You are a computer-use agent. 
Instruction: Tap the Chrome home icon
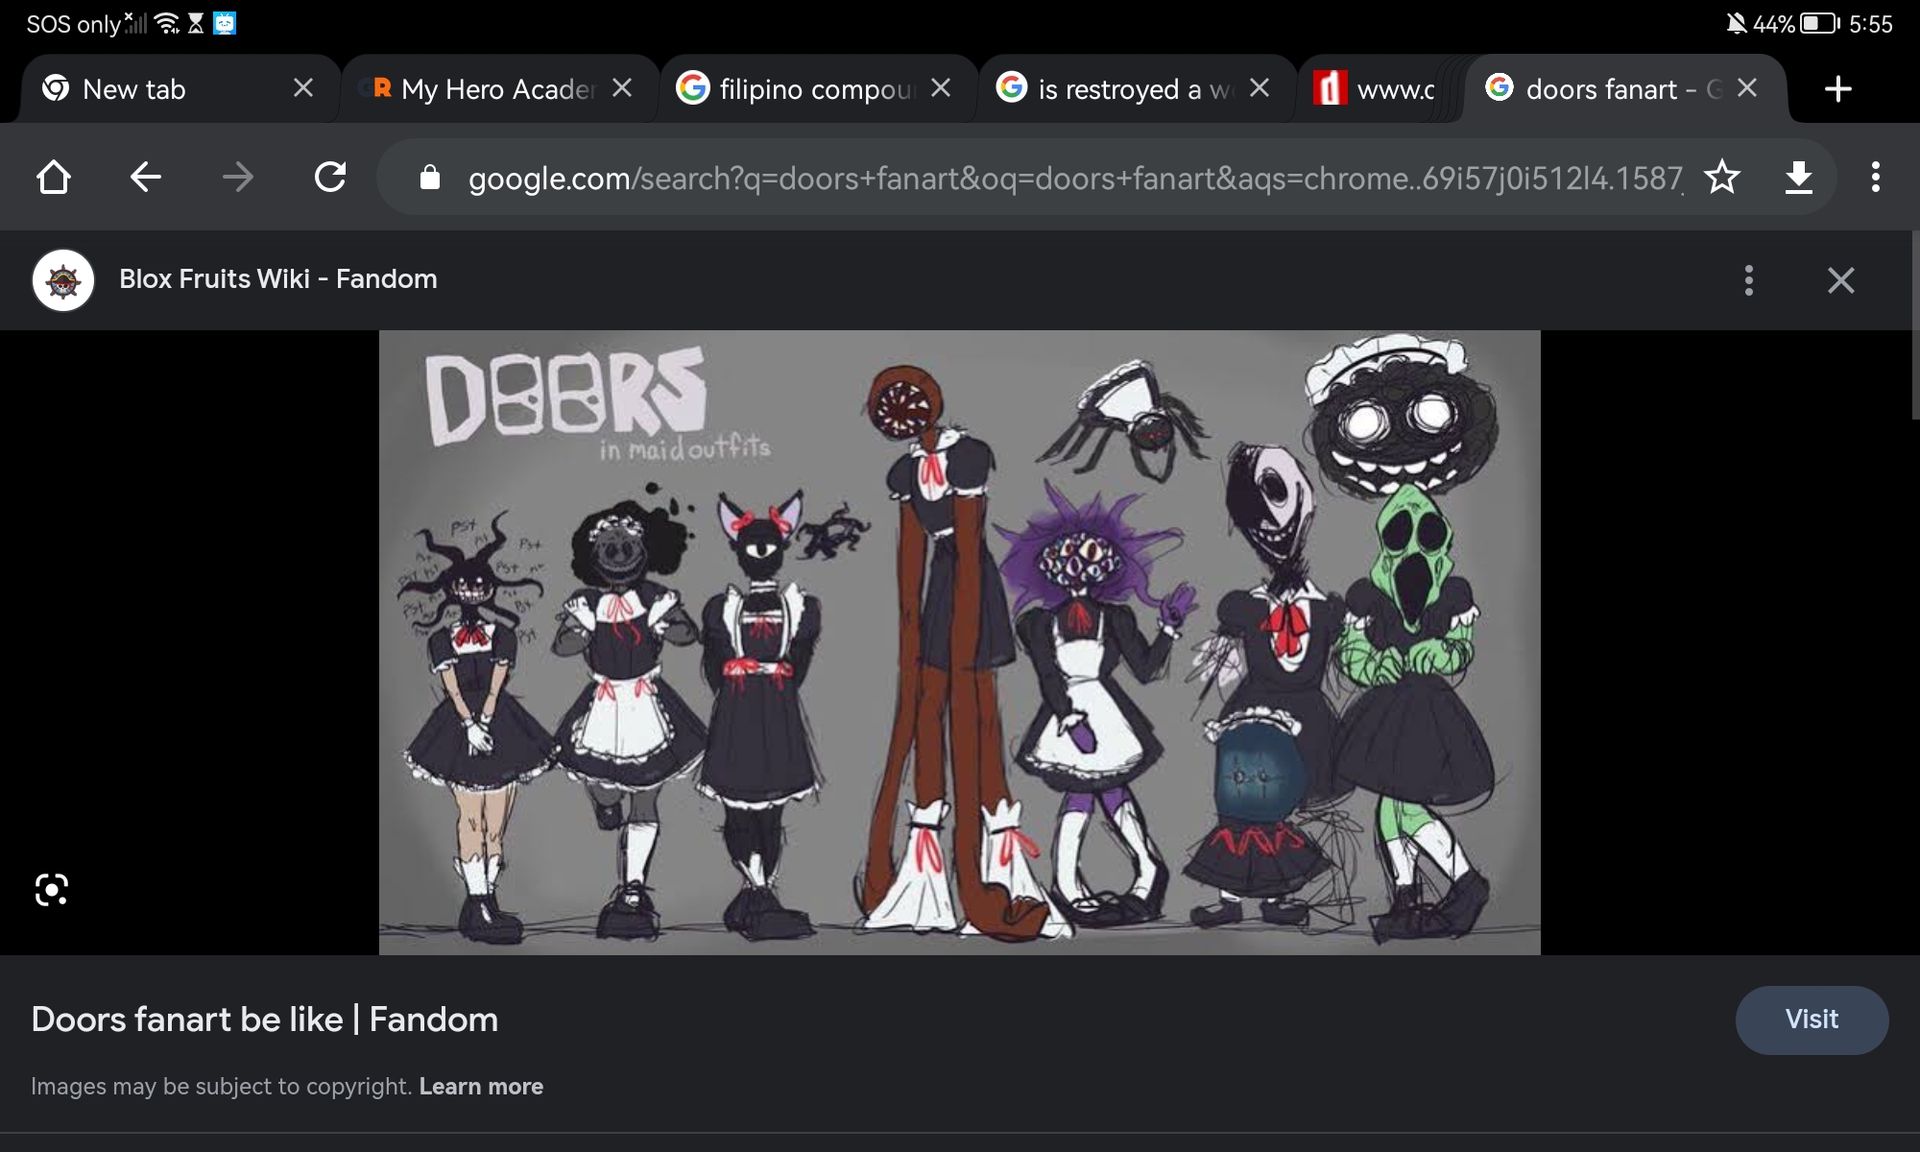pos(54,178)
